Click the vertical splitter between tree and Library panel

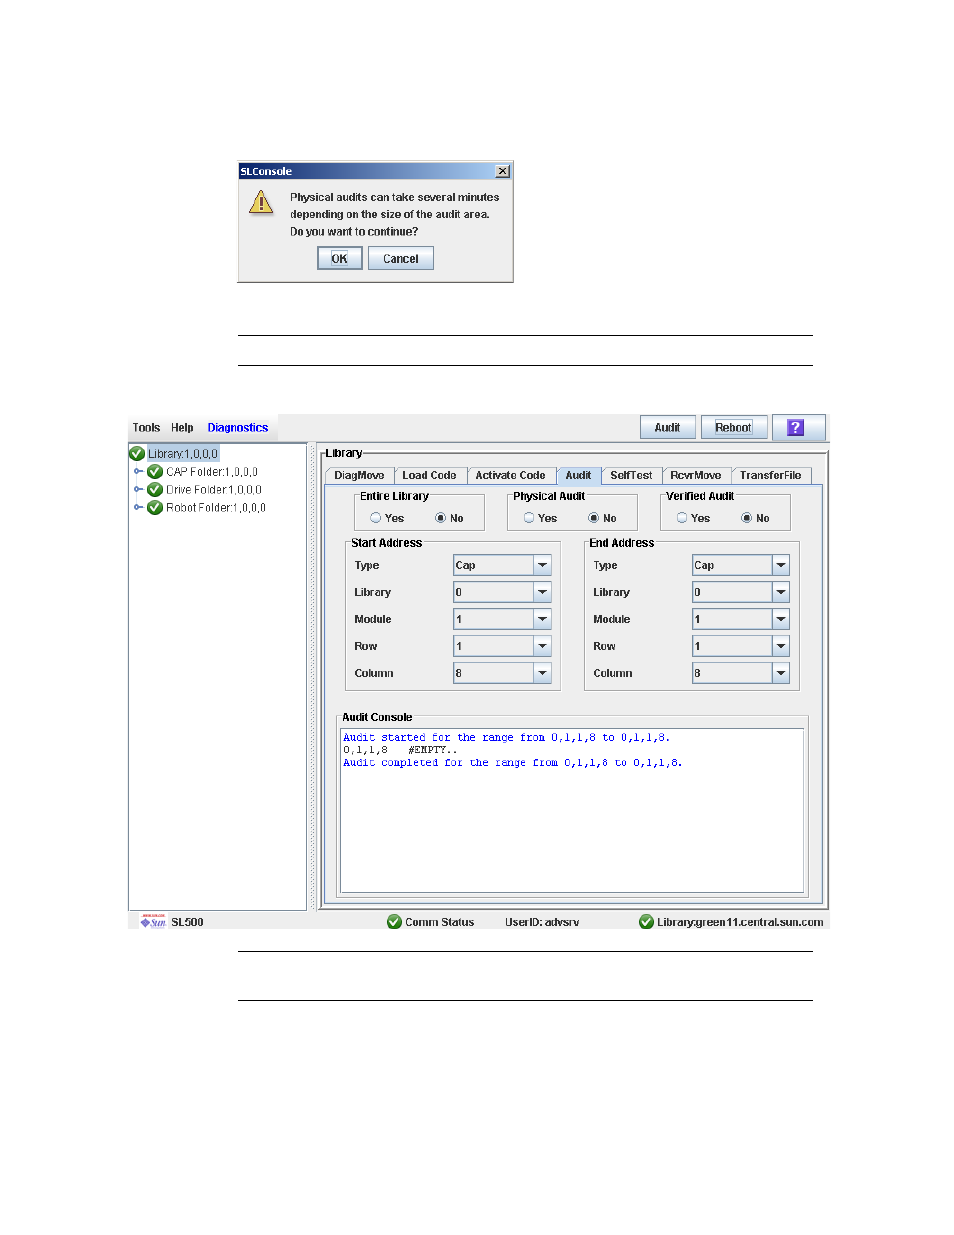tap(312, 677)
